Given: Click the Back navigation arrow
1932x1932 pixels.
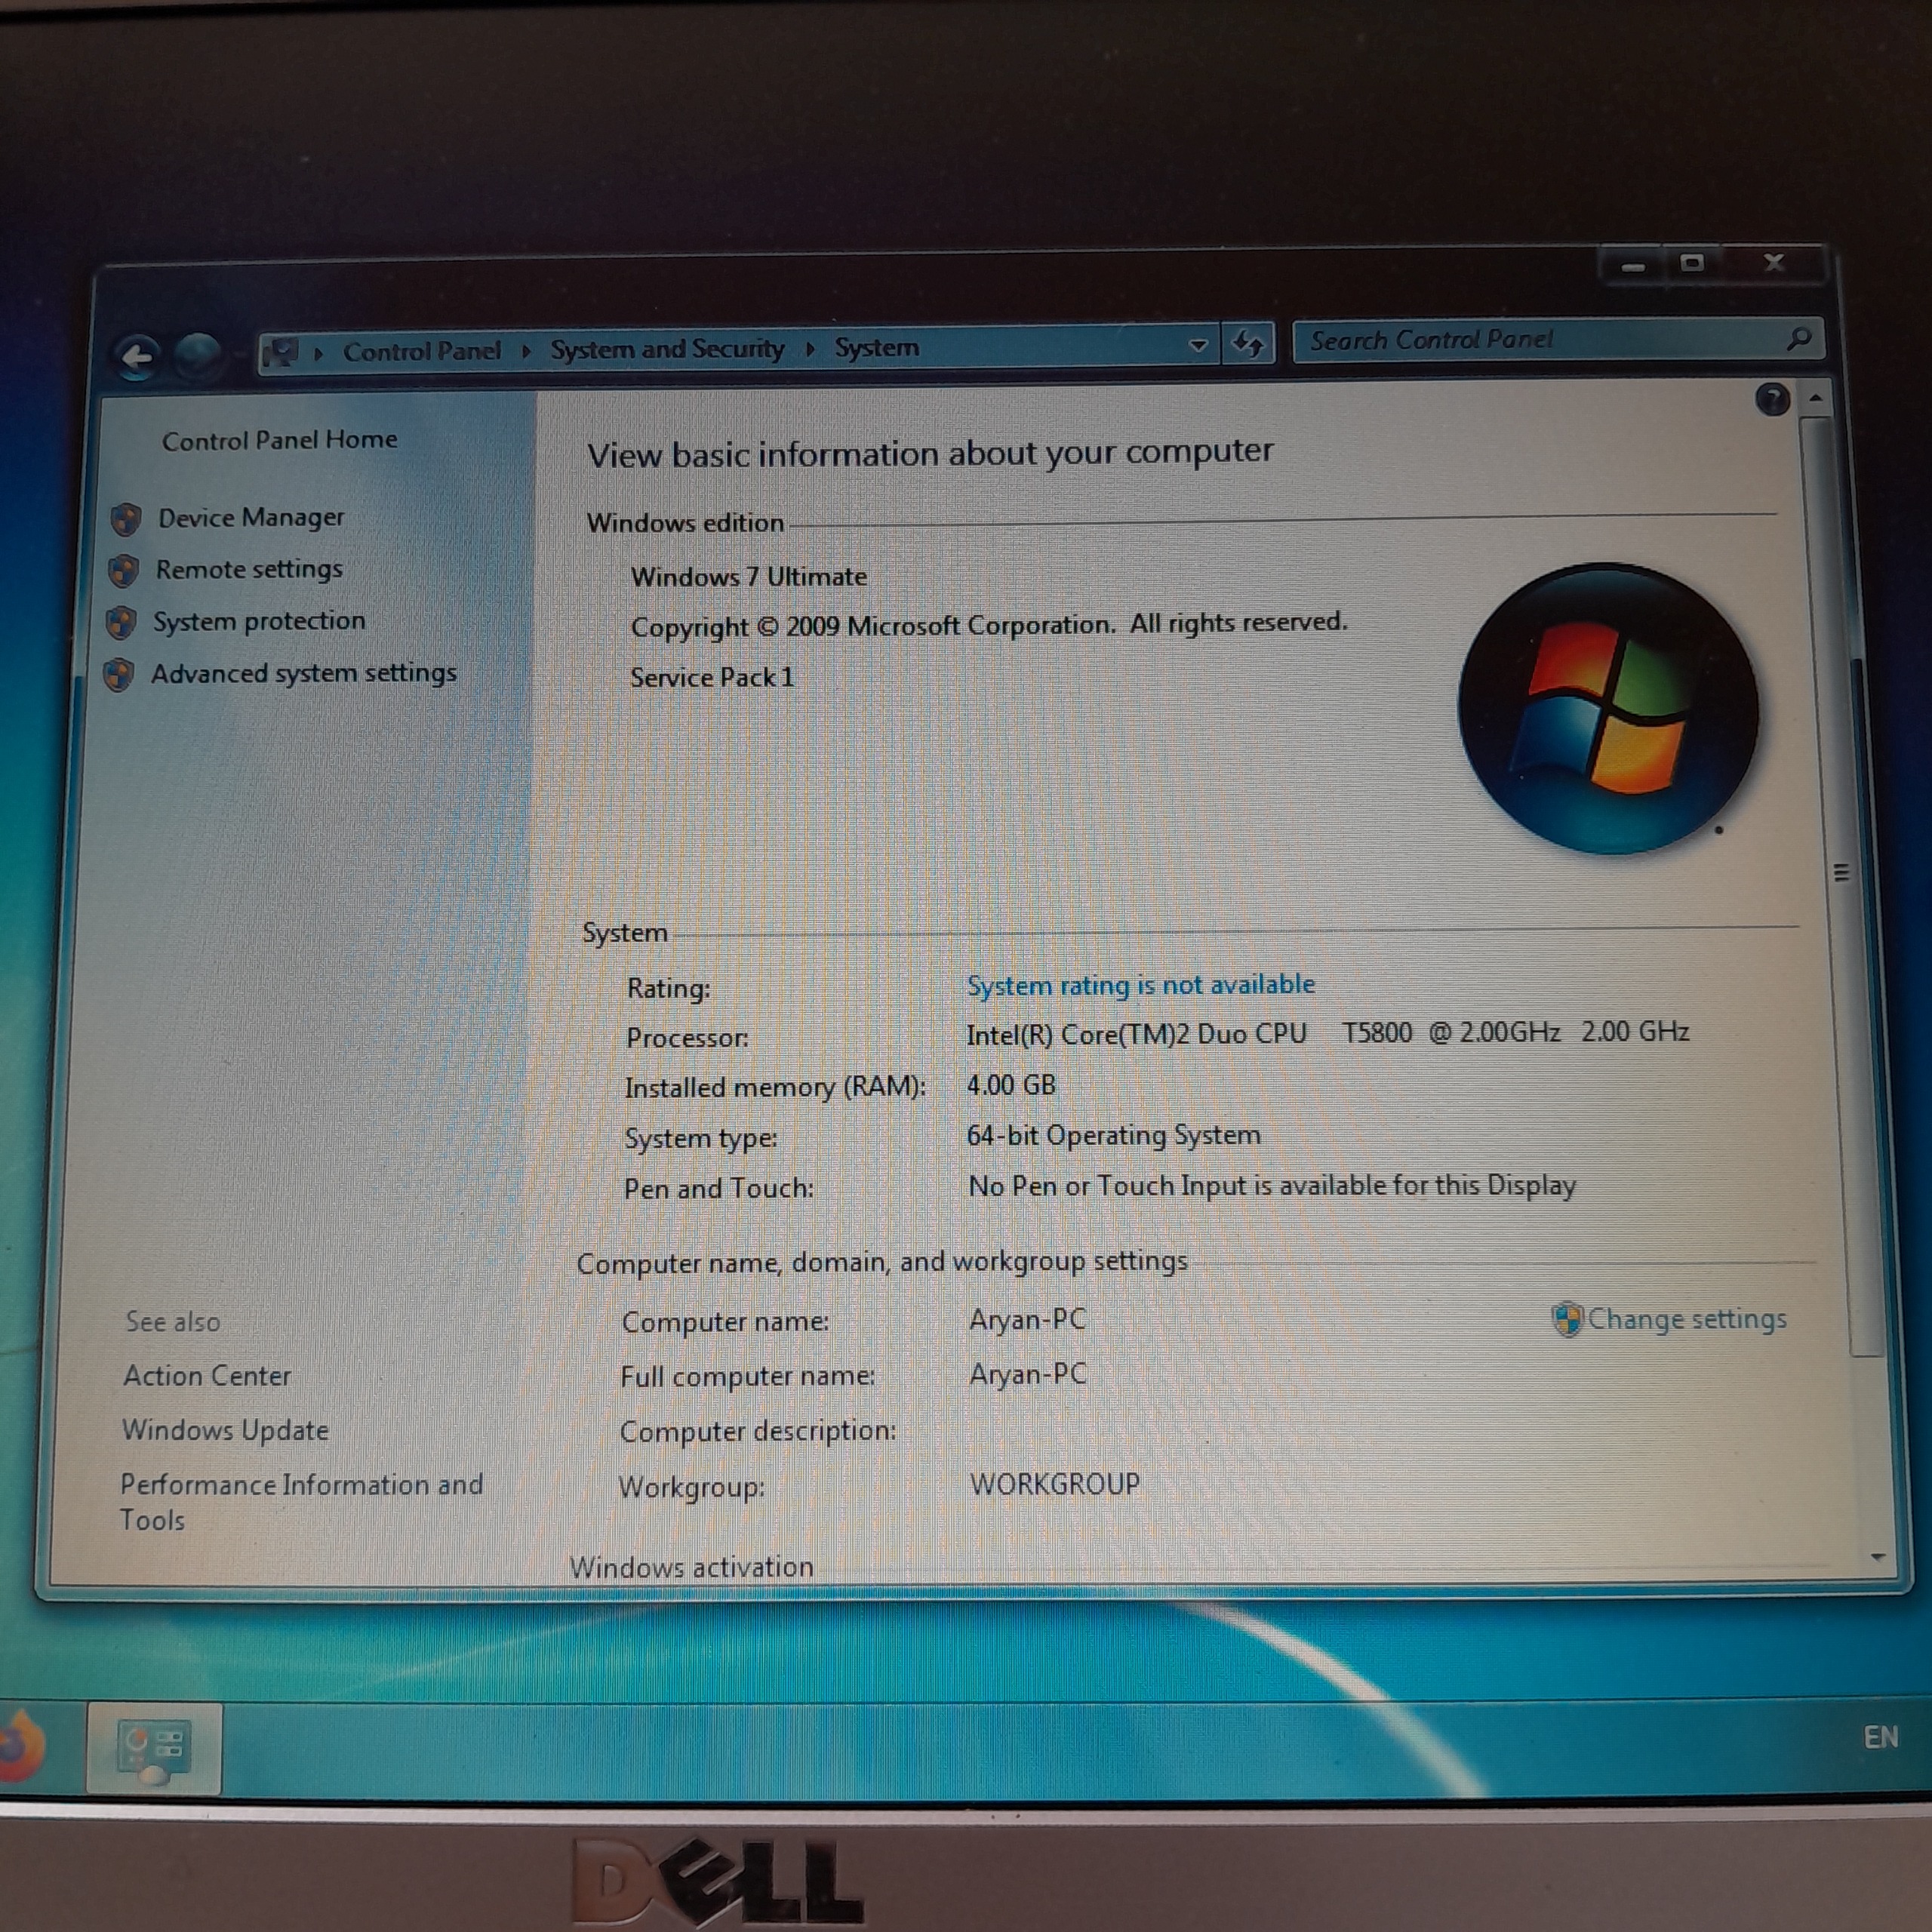Looking at the screenshot, I should point(137,356).
